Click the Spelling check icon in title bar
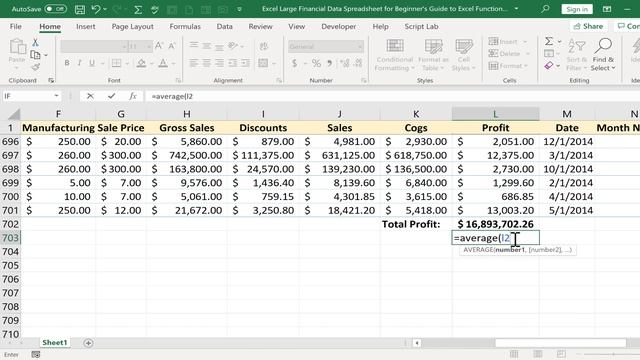 click(155, 9)
